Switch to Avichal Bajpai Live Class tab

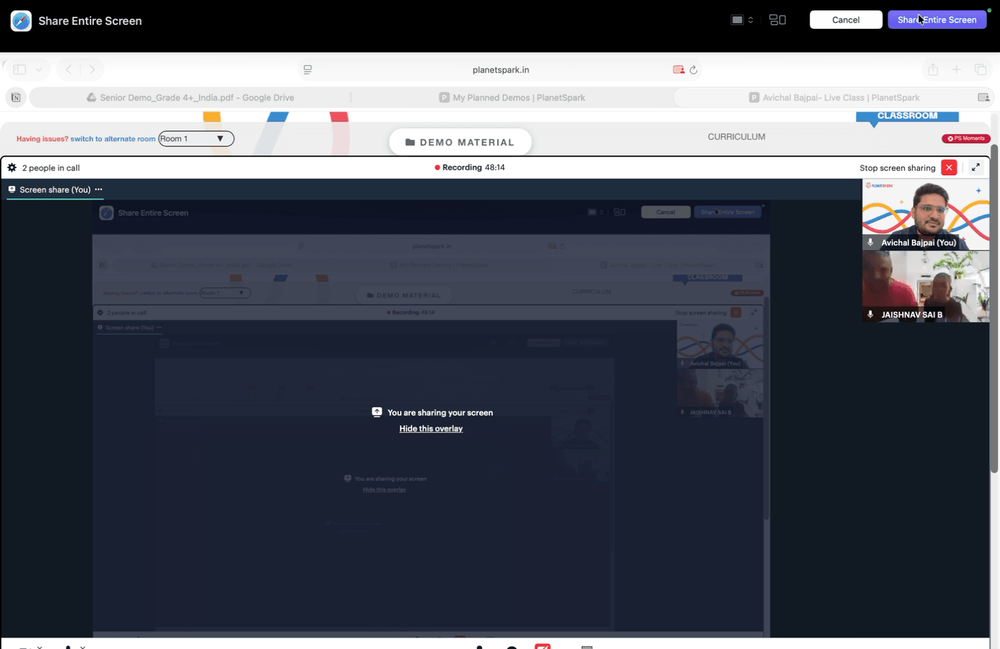(834, 98)
